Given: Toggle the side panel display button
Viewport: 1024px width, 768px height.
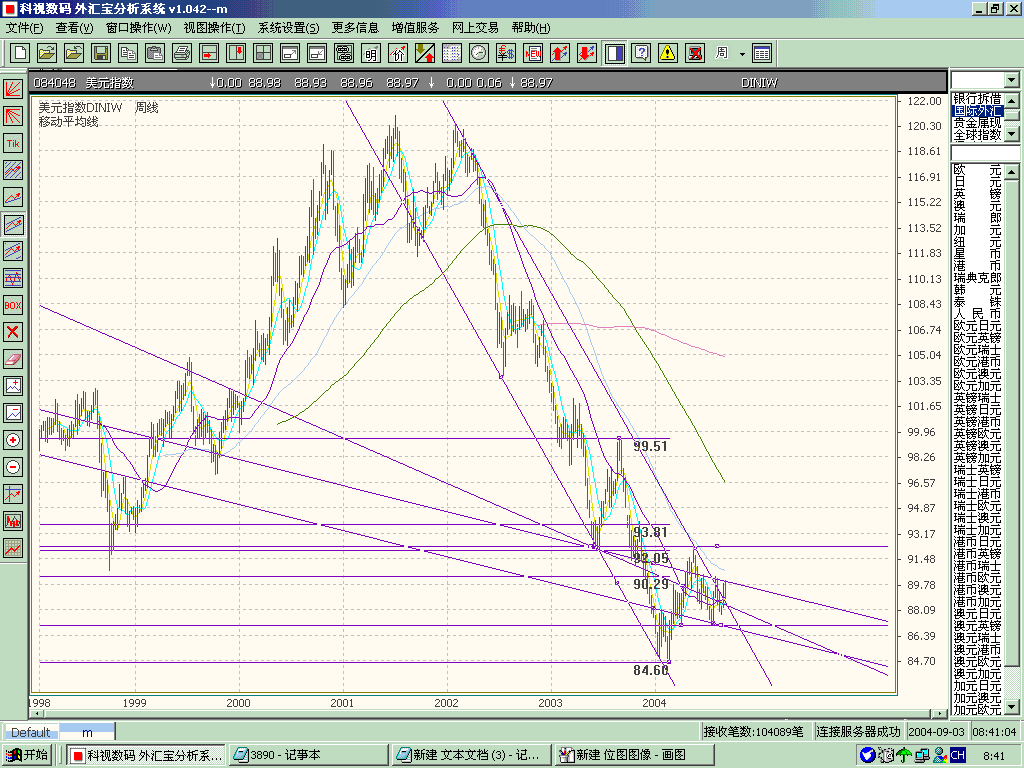Looking at the screenshot, I should [x=615, y=53].
